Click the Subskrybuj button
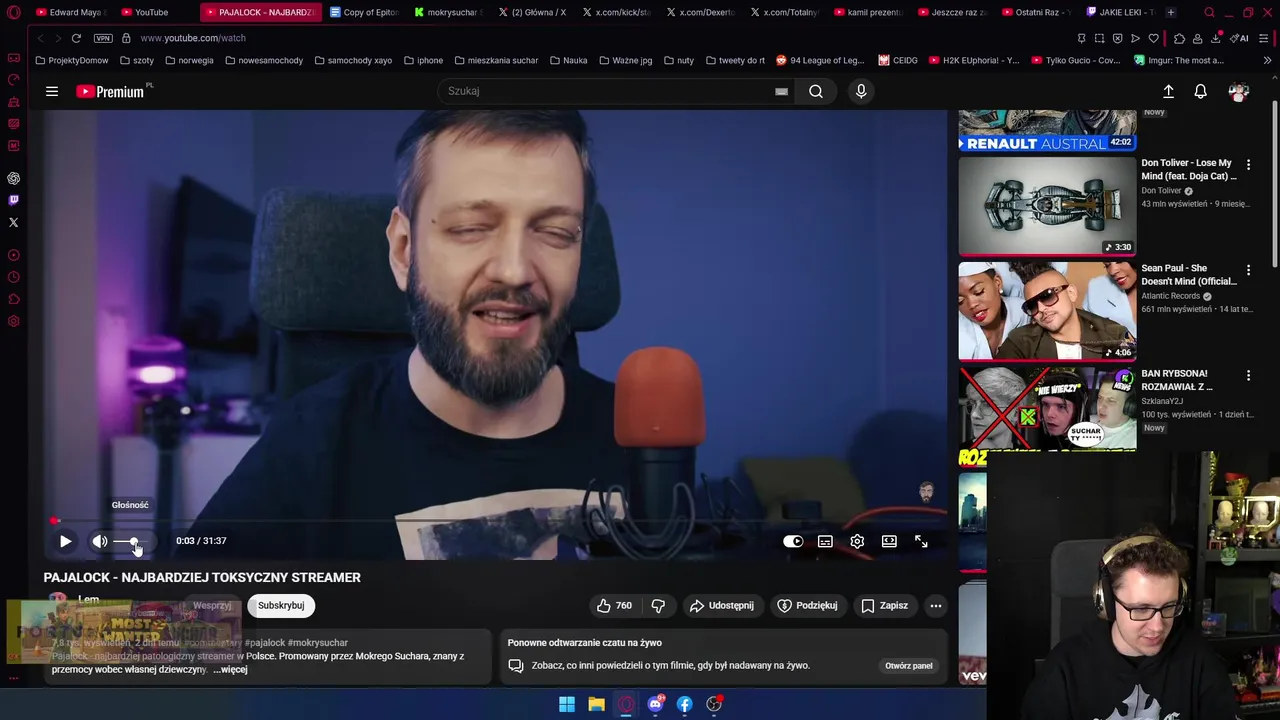The width and height of the screenshot is (1280, 720). pos(281,605)
